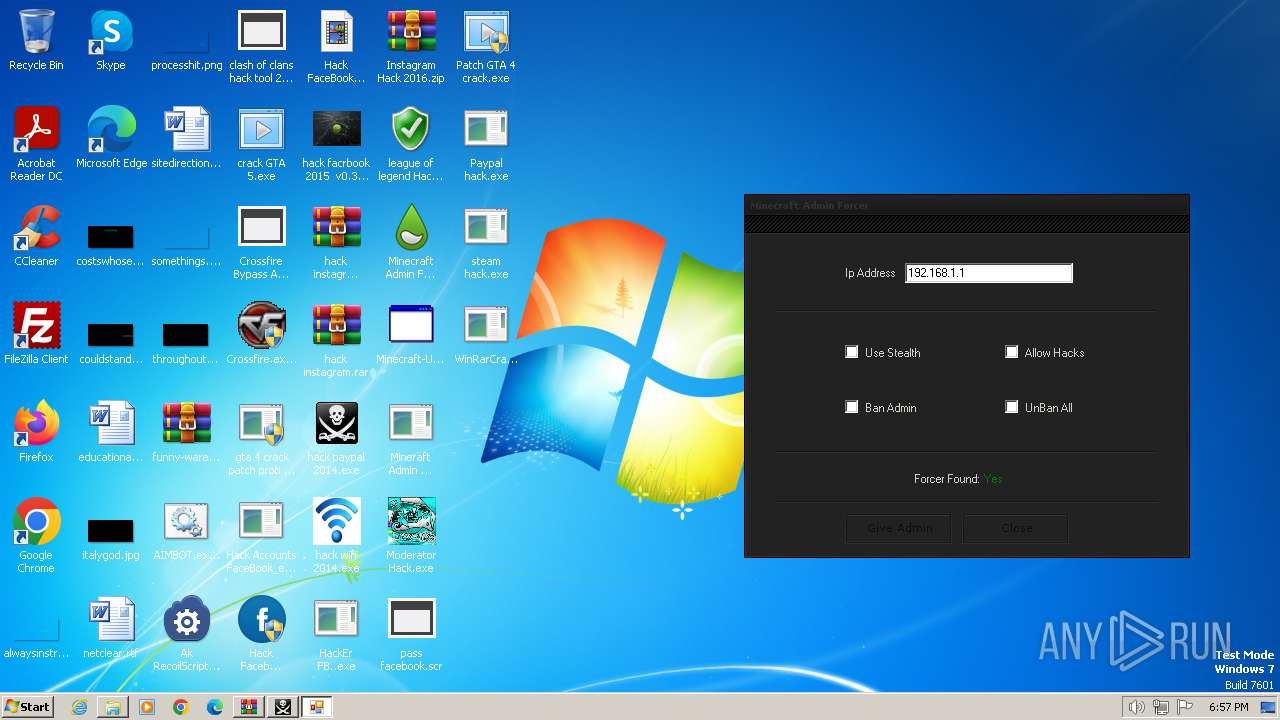Screen dimensions: 1280x720
Task: Launch Windows Media Player from taskbar
Action: coord(147,707)
